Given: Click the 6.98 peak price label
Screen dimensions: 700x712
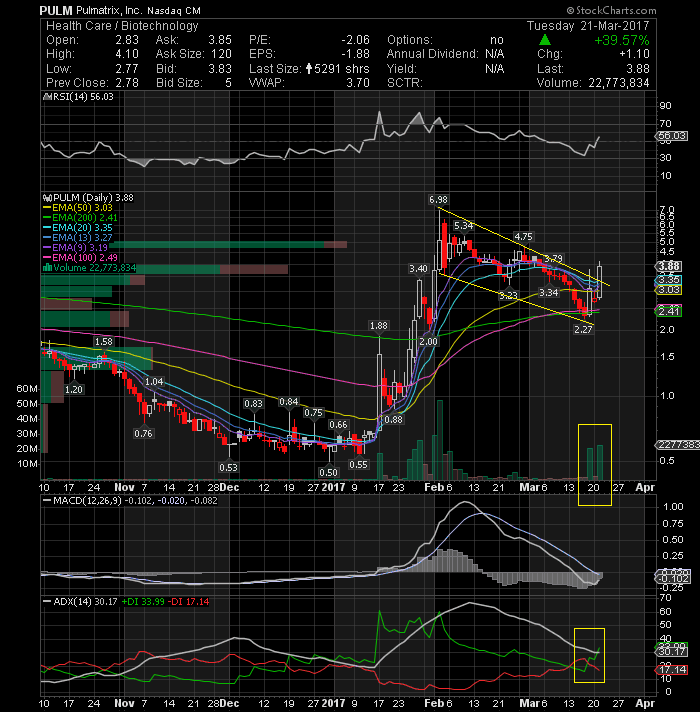Looking at the screenshot, I should pos(438,199).
